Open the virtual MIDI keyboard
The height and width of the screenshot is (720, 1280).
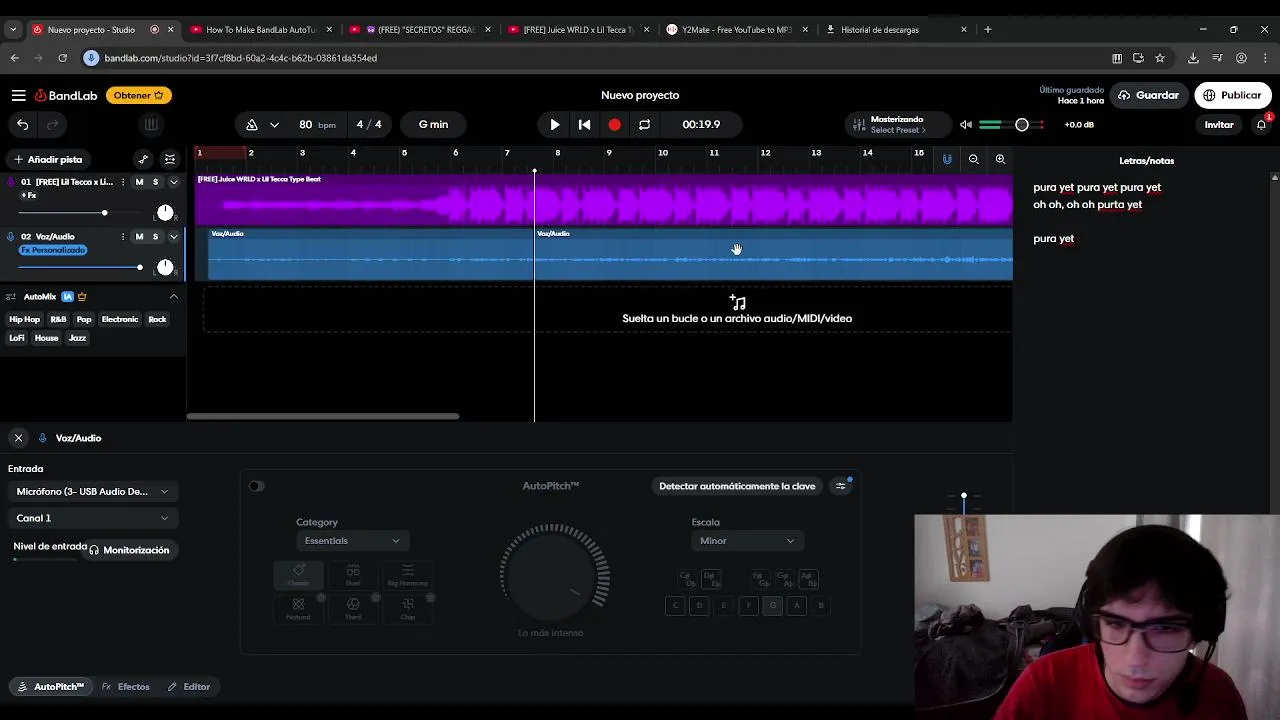151,125
